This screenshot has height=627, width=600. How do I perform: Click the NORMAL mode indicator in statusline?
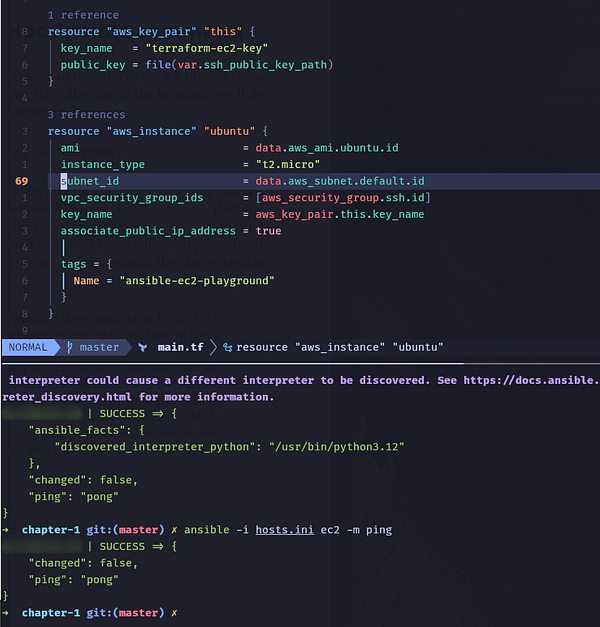(x=28, y=347)
